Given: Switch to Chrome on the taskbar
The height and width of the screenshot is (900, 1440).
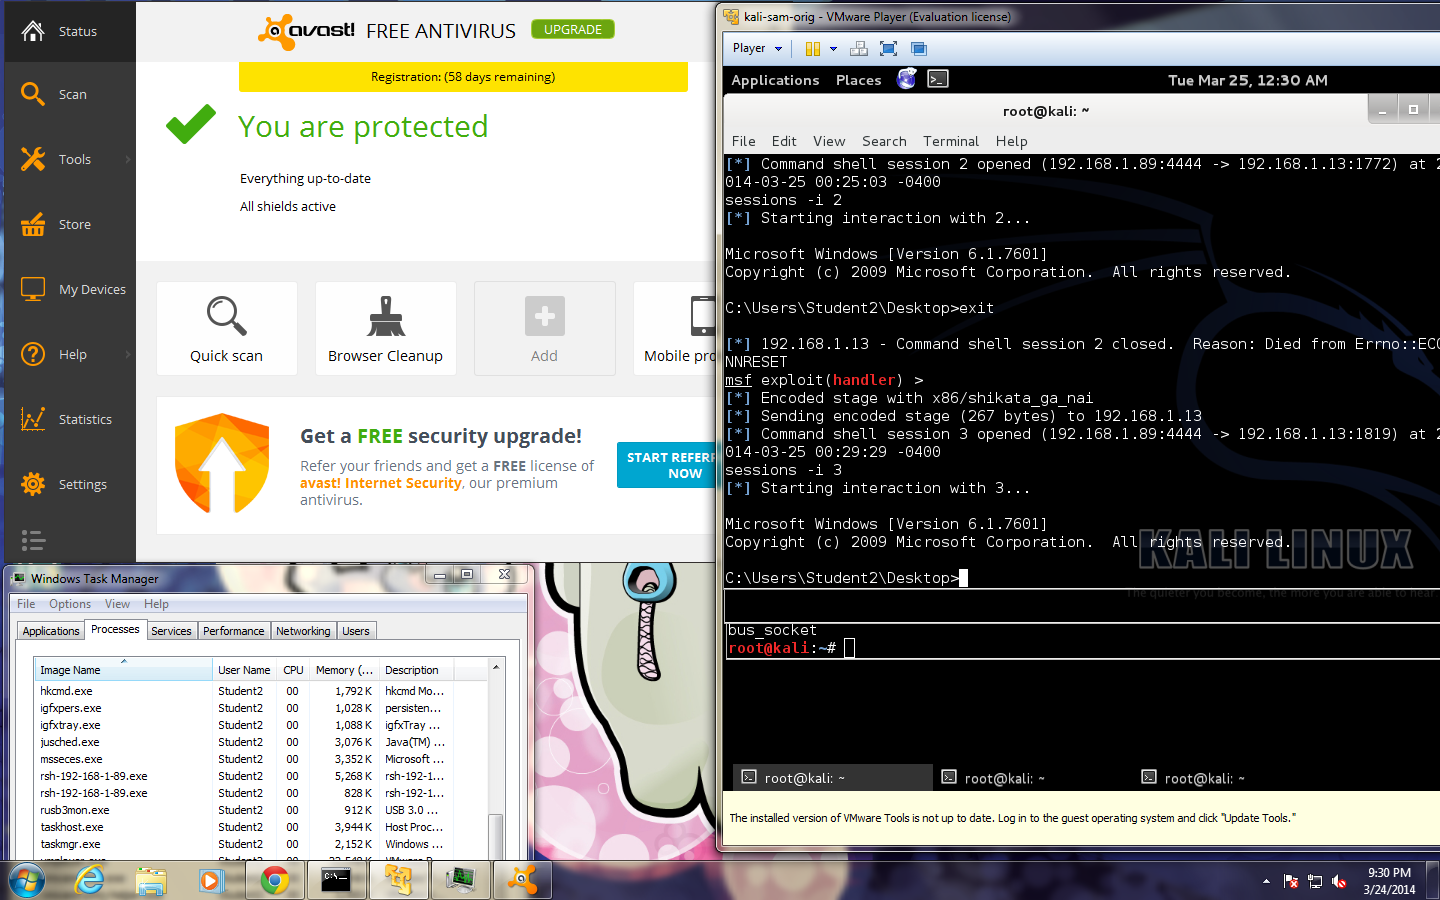Looking at the screenshot, I should click(x=274, y=880).
